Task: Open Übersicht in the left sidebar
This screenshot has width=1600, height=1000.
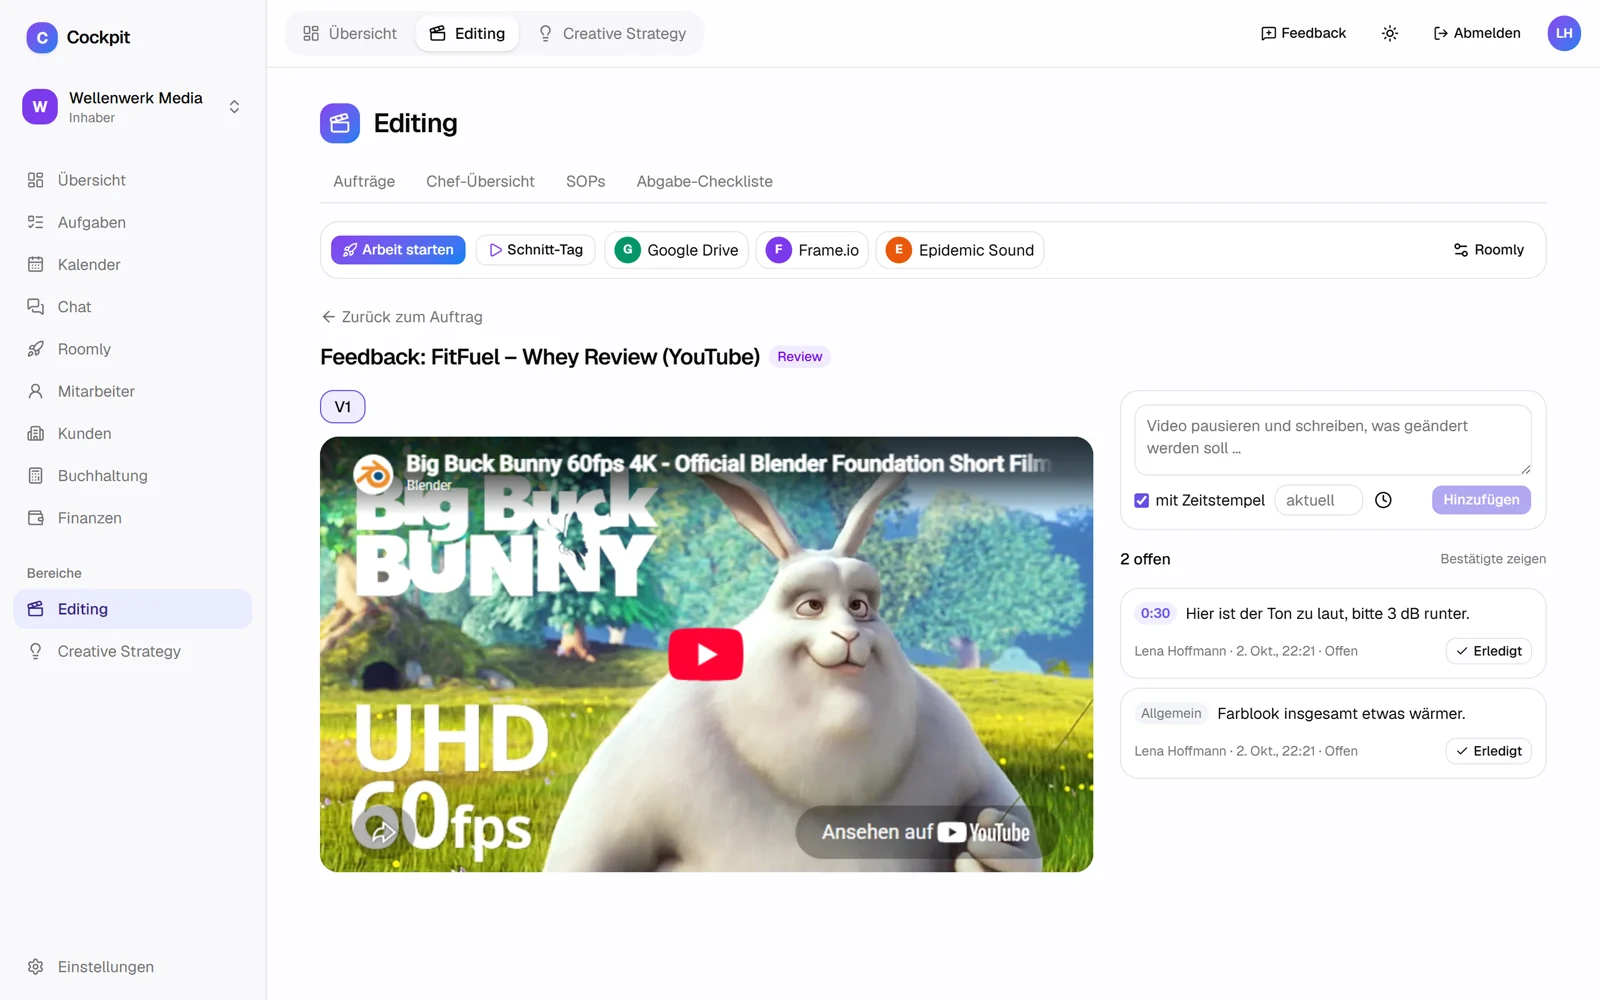Action: (133, 180)
